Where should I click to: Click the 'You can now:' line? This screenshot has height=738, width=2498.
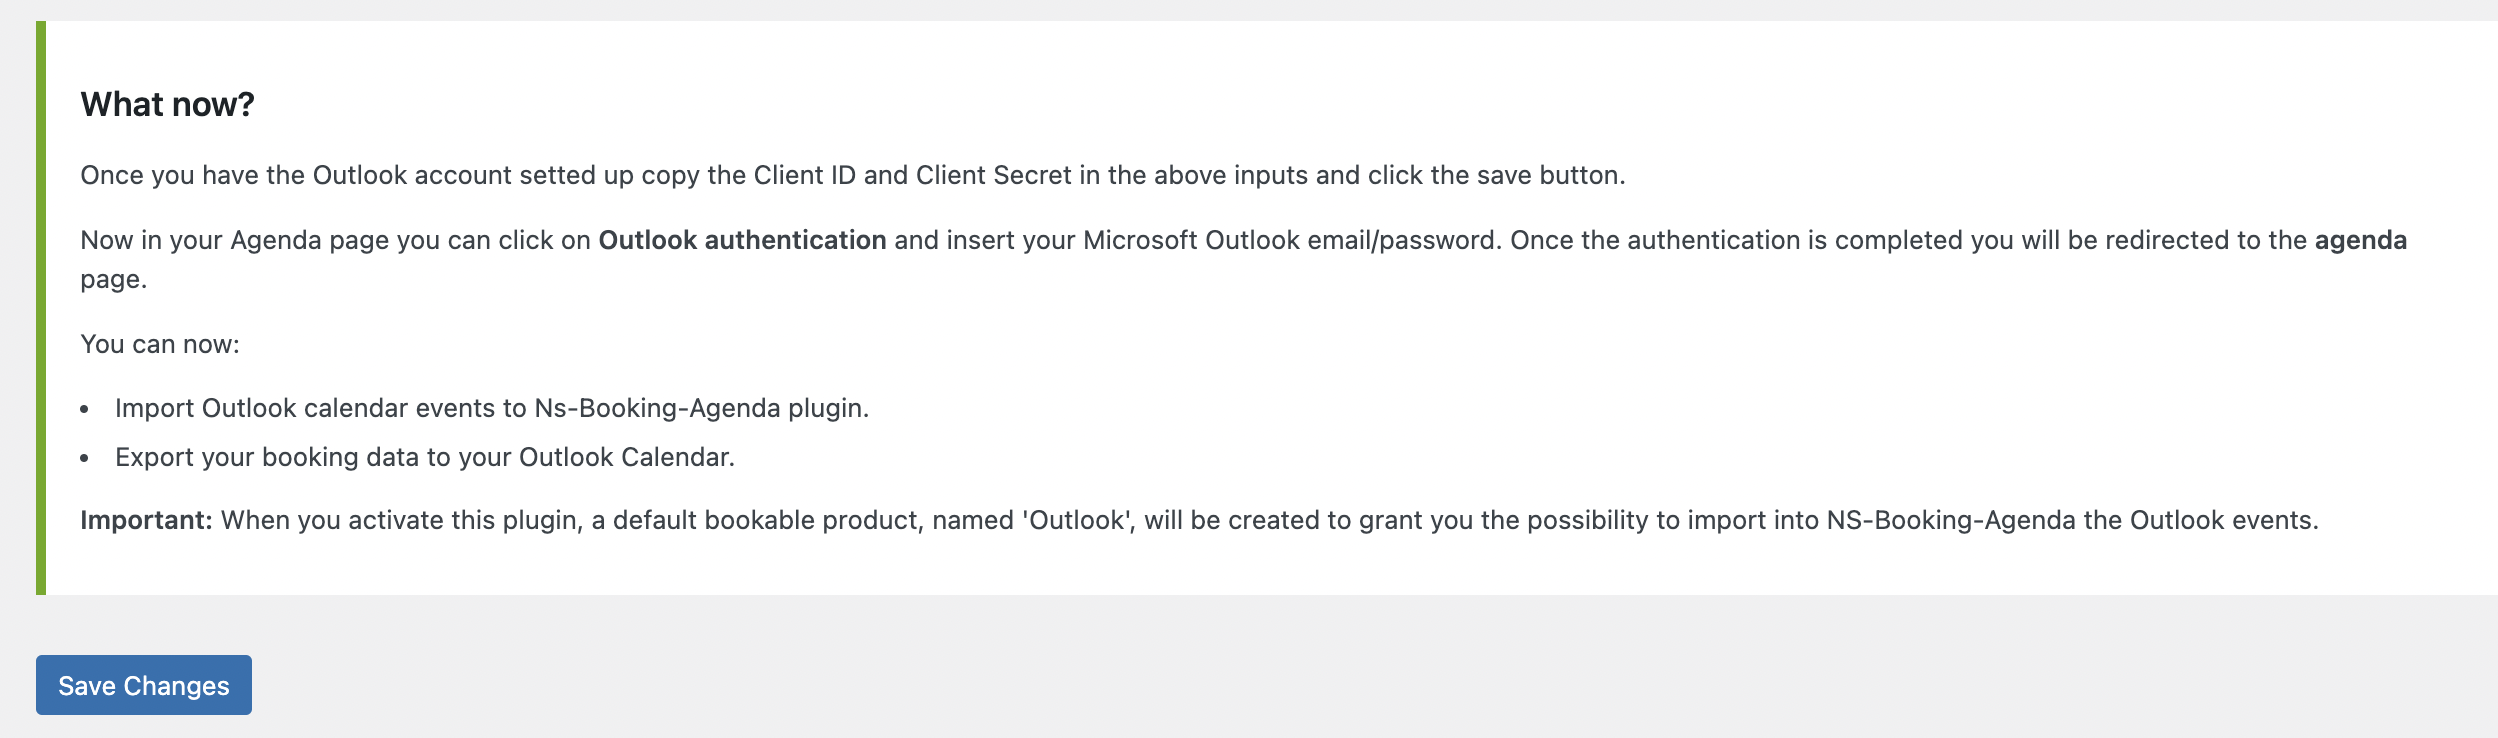coord(160,344)
